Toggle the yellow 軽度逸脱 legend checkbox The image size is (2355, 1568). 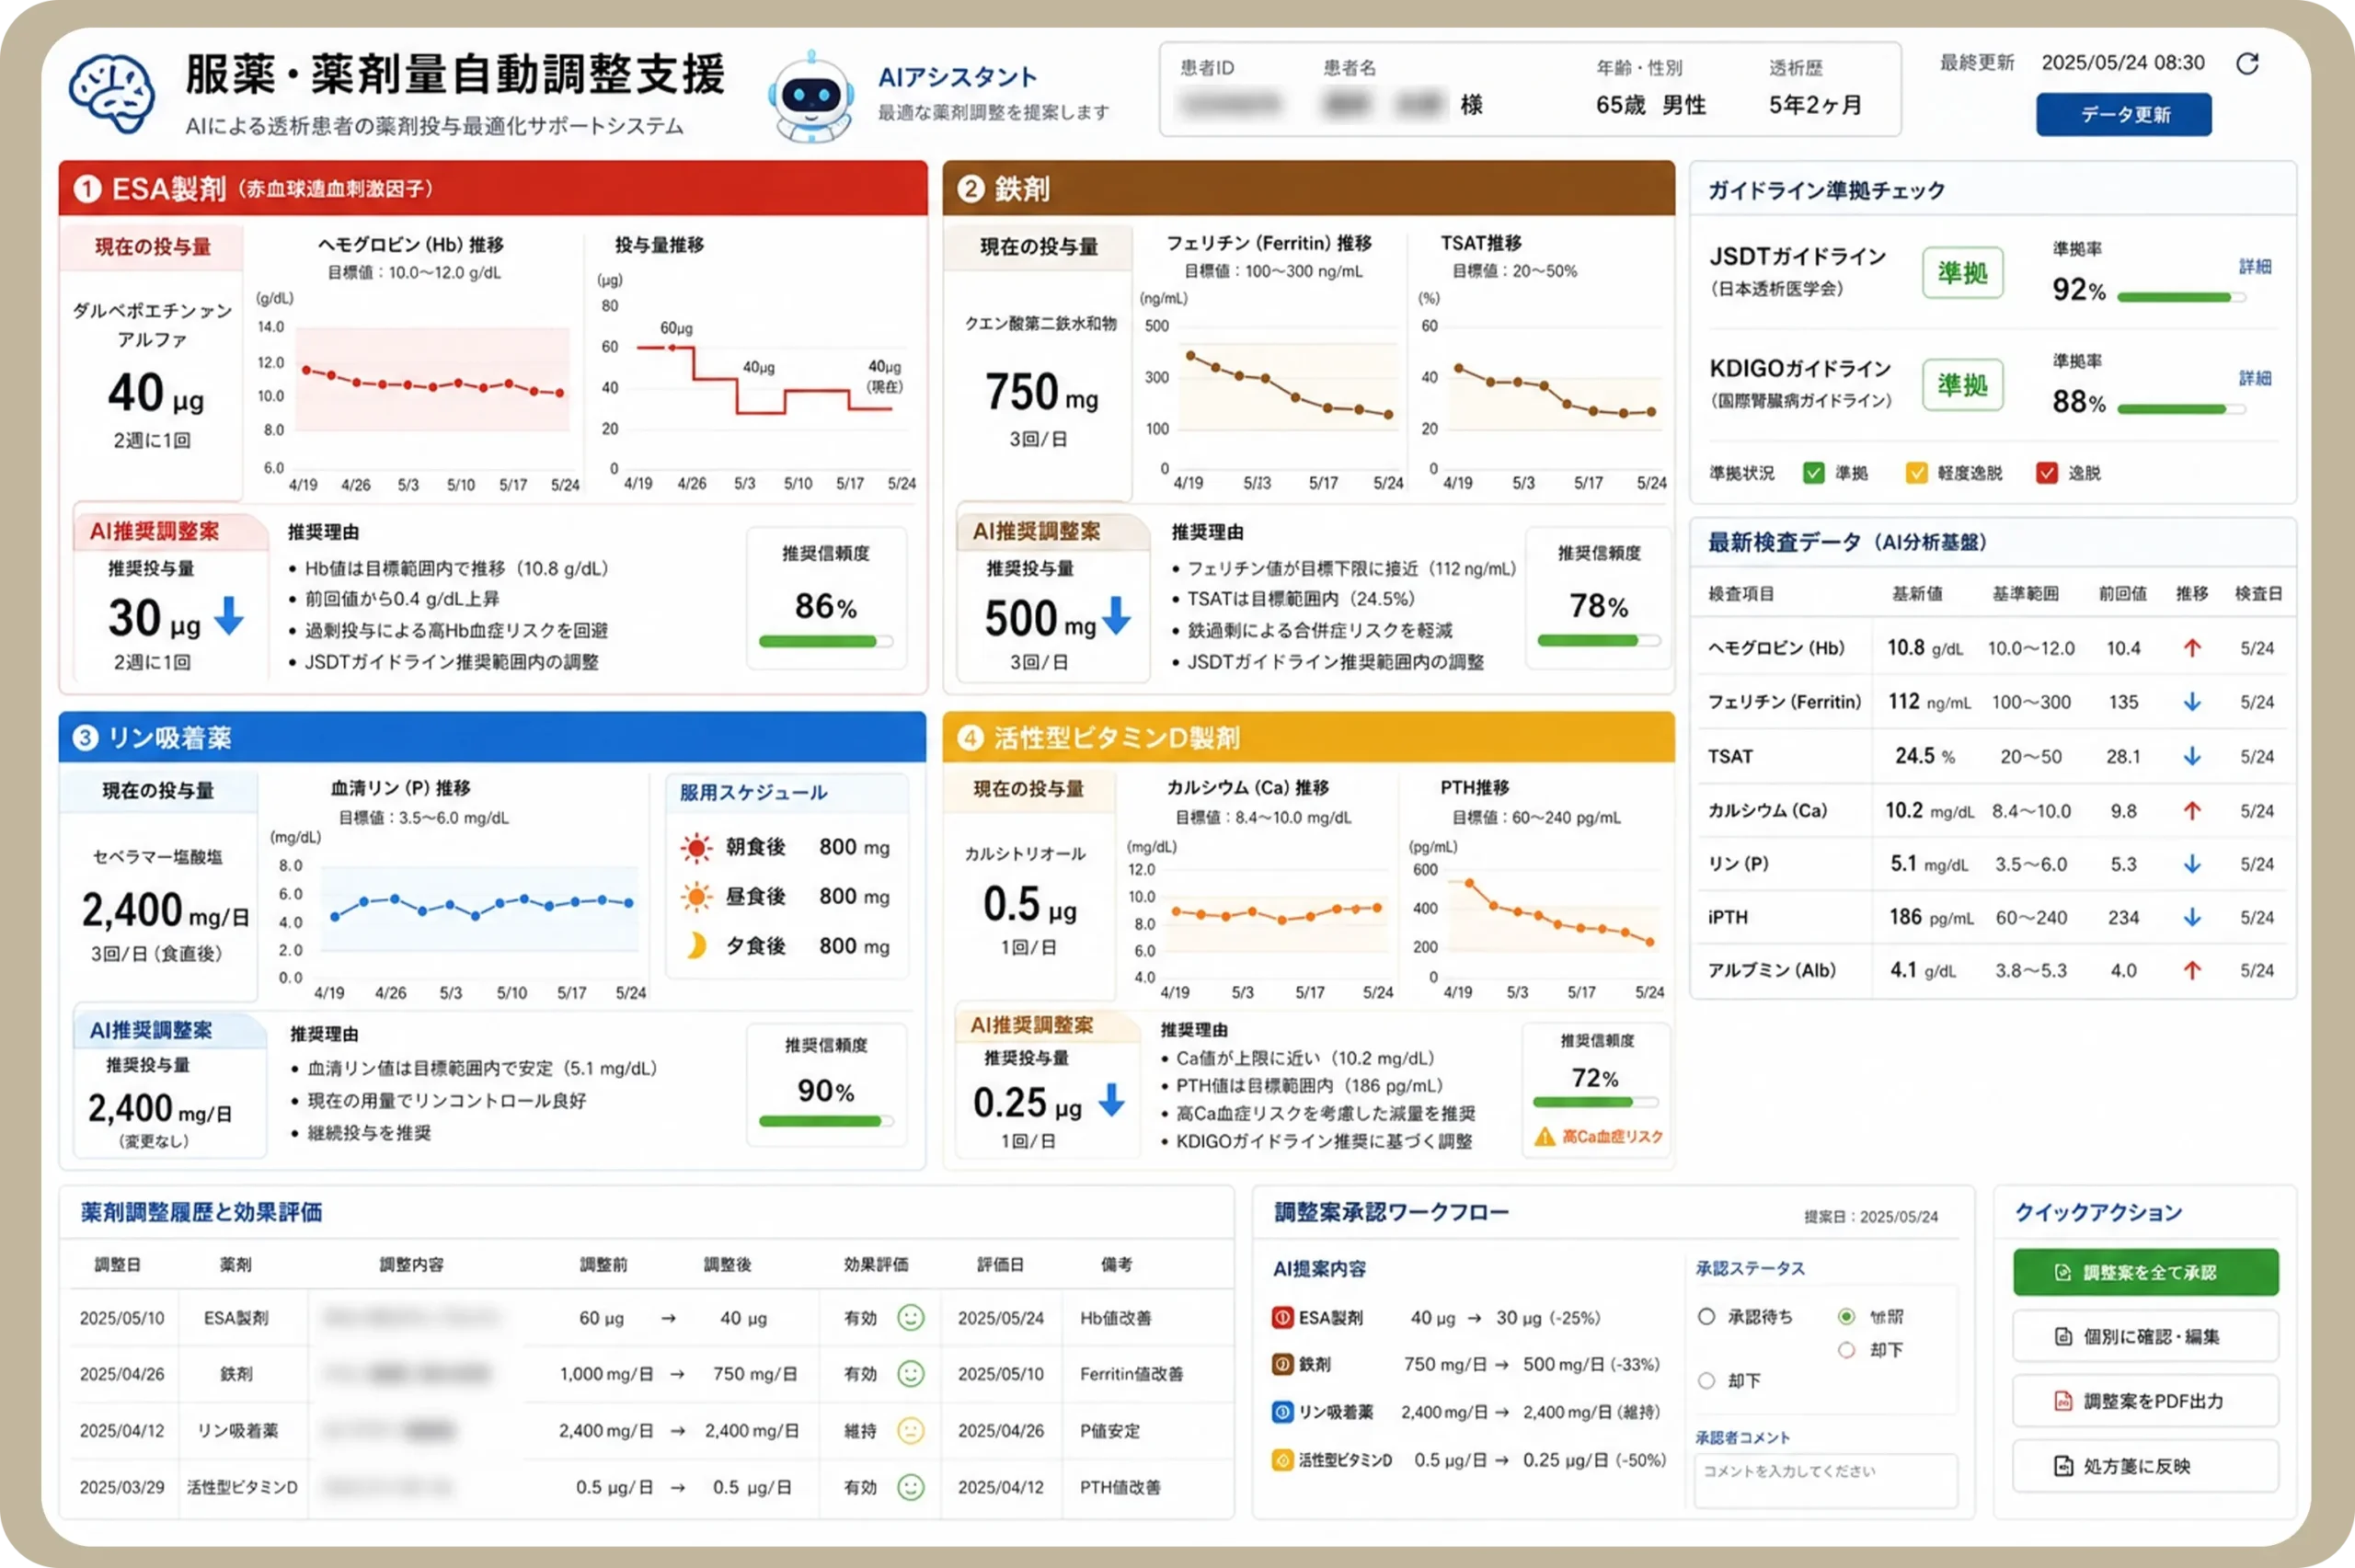click(1916, 473)
